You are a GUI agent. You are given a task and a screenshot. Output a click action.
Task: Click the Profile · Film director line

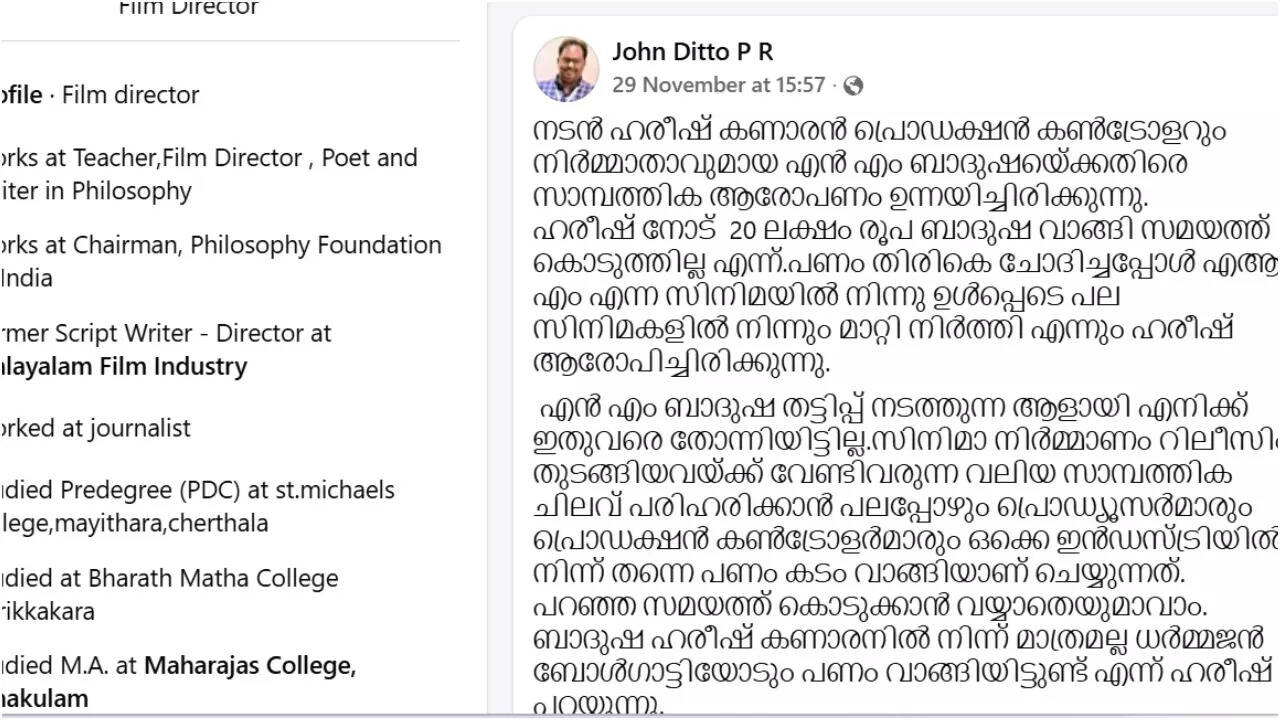click(x=100, y=95)
